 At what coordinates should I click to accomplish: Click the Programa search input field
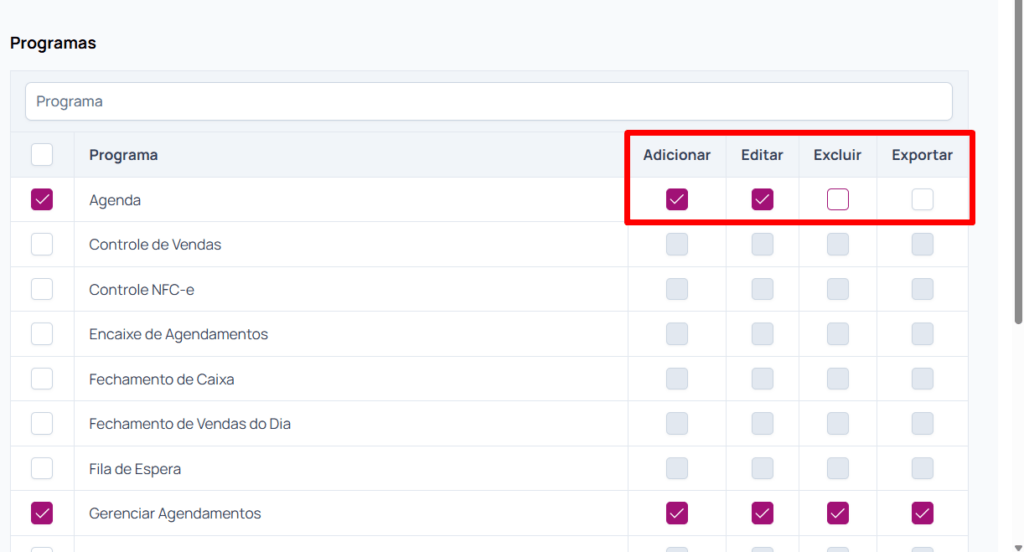point(488,101)
